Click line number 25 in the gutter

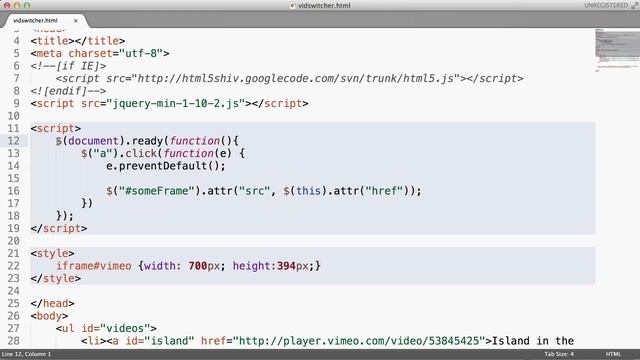click(13, 304)
